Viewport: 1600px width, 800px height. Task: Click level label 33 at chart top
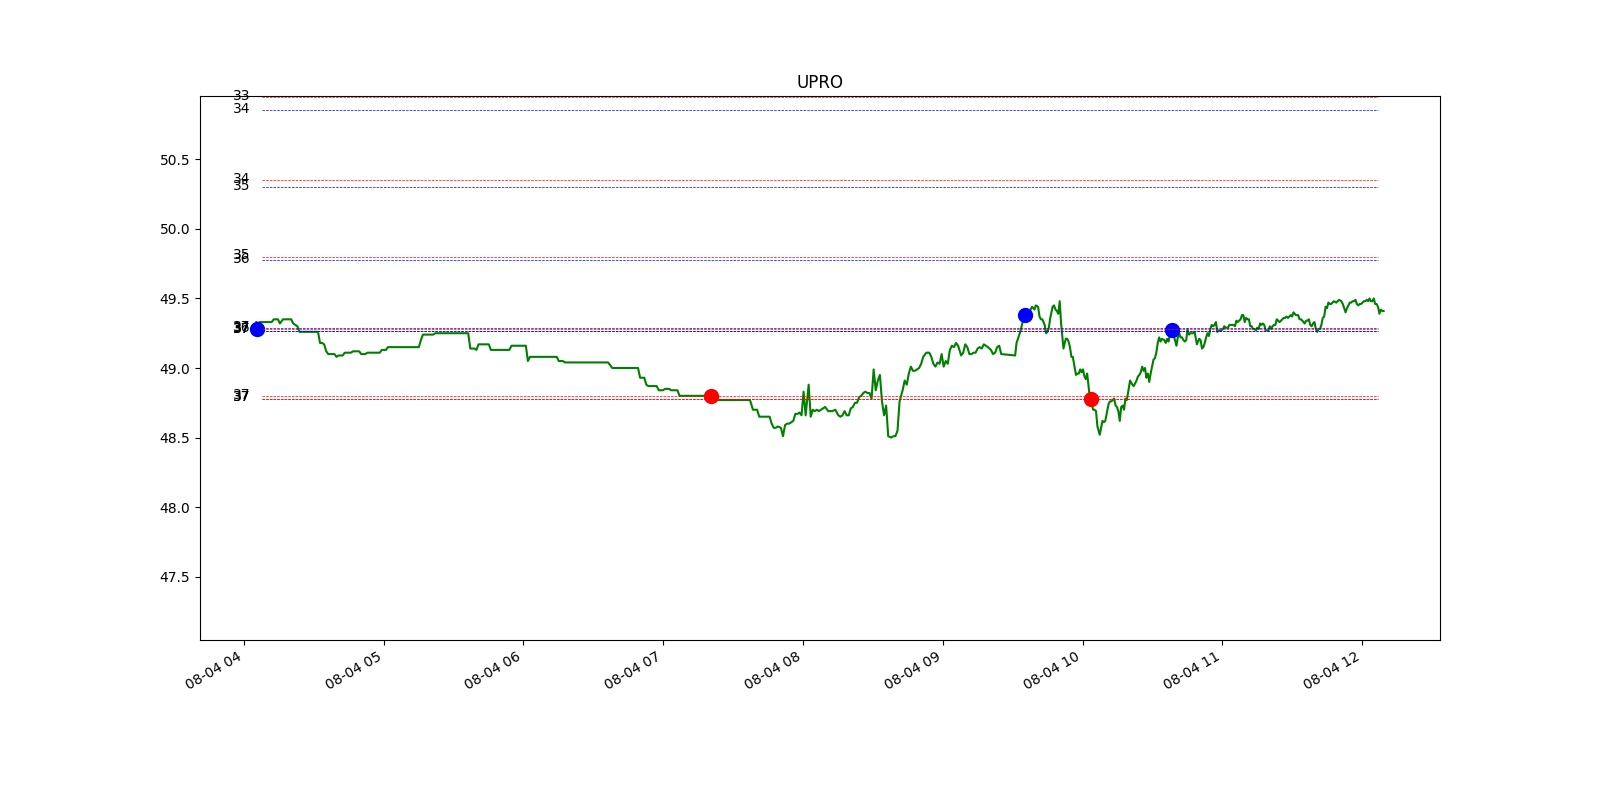pyautogui.click(x=241, y=96)
